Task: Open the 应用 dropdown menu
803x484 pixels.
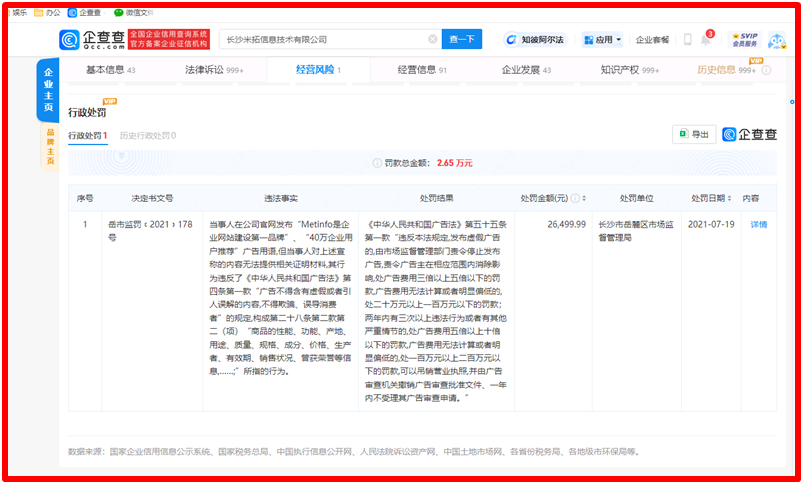Action: pyautogui.click(x=603, y=40)
